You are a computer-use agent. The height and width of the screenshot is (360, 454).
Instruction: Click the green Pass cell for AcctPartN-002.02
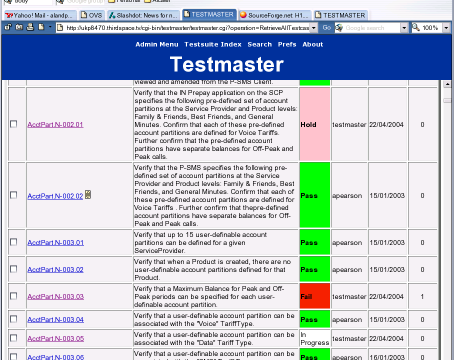click(315, 195)
